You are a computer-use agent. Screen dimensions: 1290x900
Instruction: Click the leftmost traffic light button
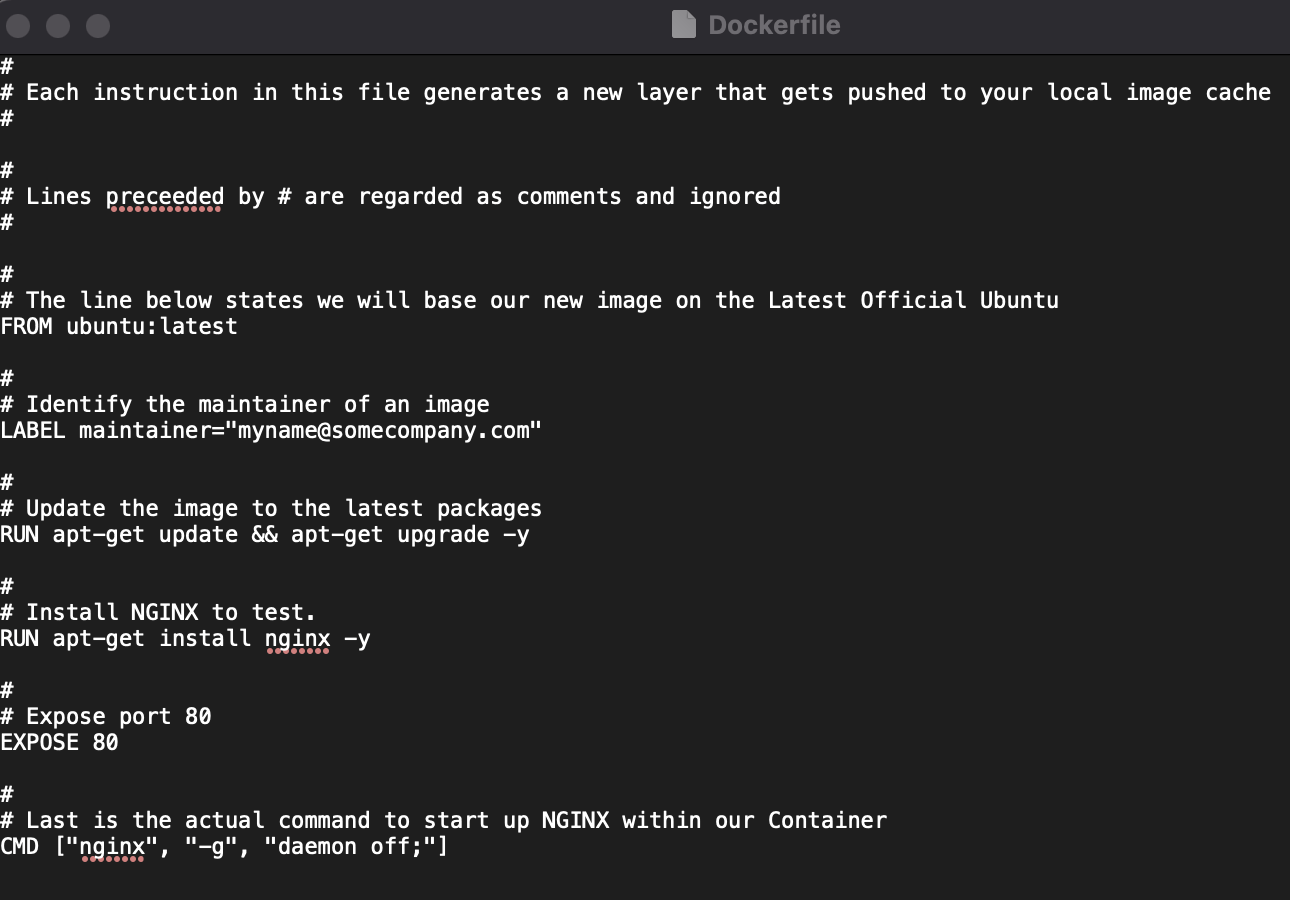point(17,25)
